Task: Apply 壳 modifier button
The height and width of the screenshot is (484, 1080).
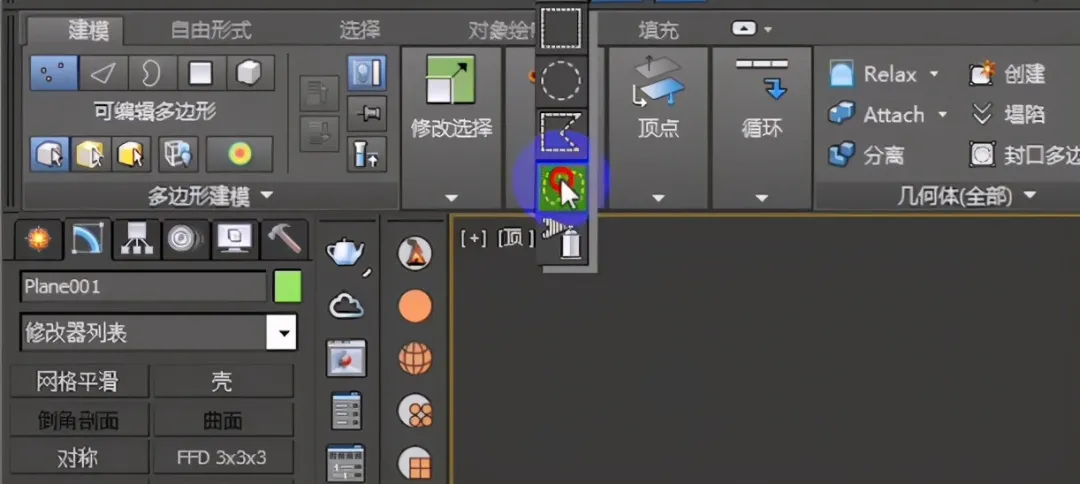Action: (x=223, y=381)
